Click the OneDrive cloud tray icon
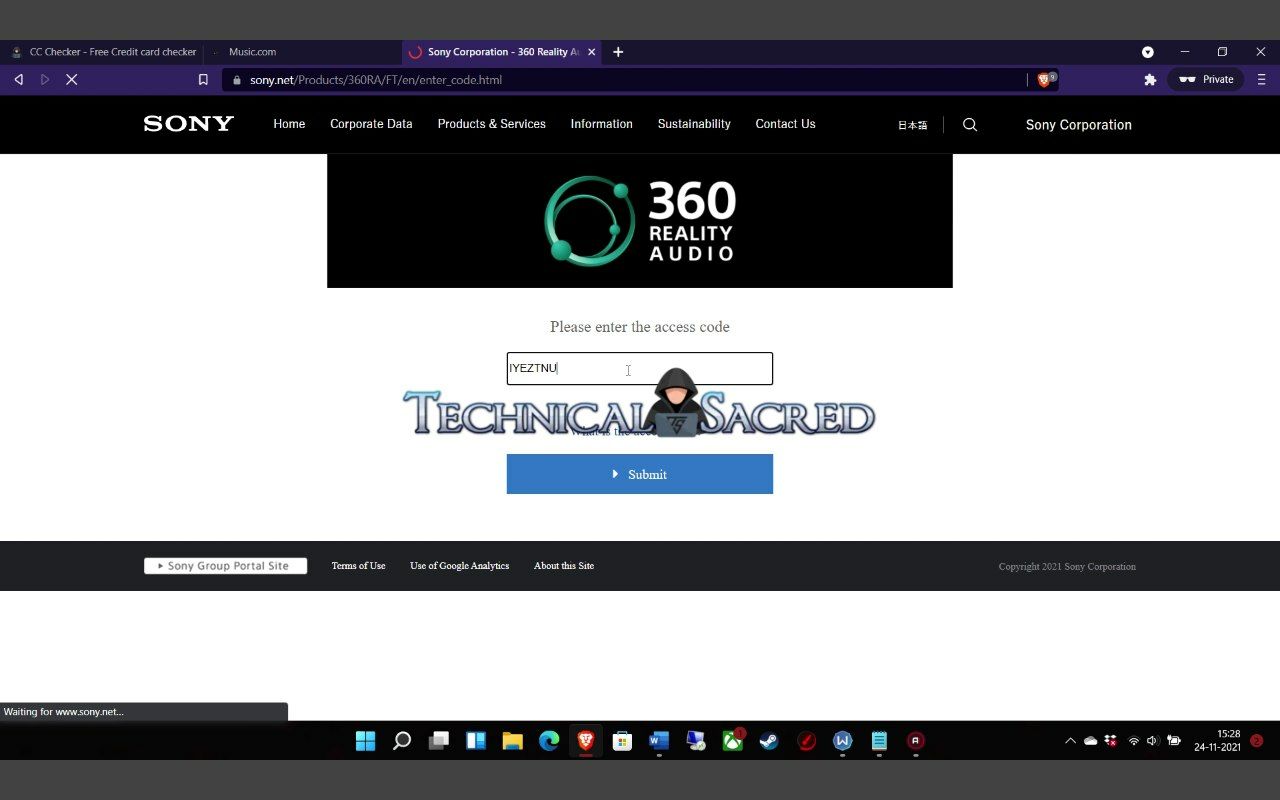 pyautogui.click(x=1091, y=741)
